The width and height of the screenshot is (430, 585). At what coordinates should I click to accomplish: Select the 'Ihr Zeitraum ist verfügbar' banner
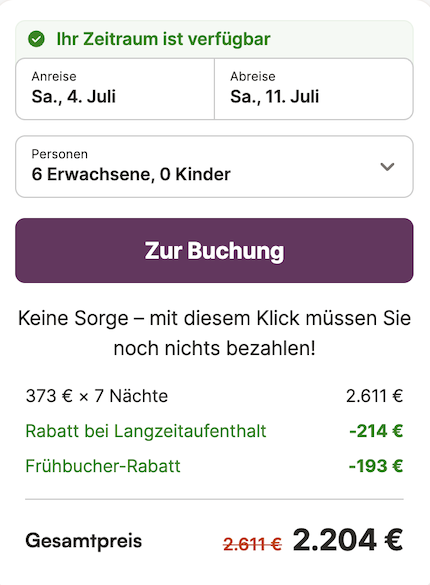(x=214, y=39)
